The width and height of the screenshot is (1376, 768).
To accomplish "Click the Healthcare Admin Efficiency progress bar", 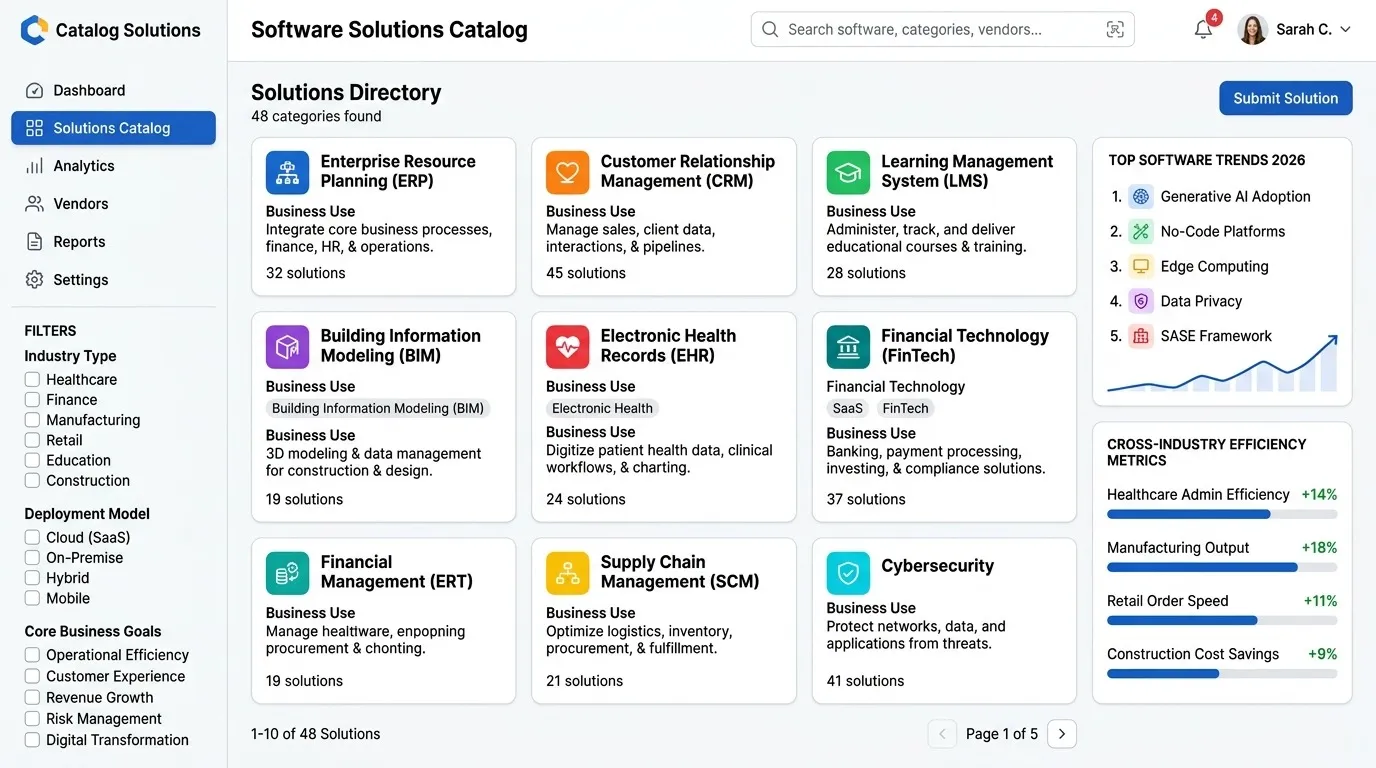I will pyautogui.click(x=1222, y=514).
